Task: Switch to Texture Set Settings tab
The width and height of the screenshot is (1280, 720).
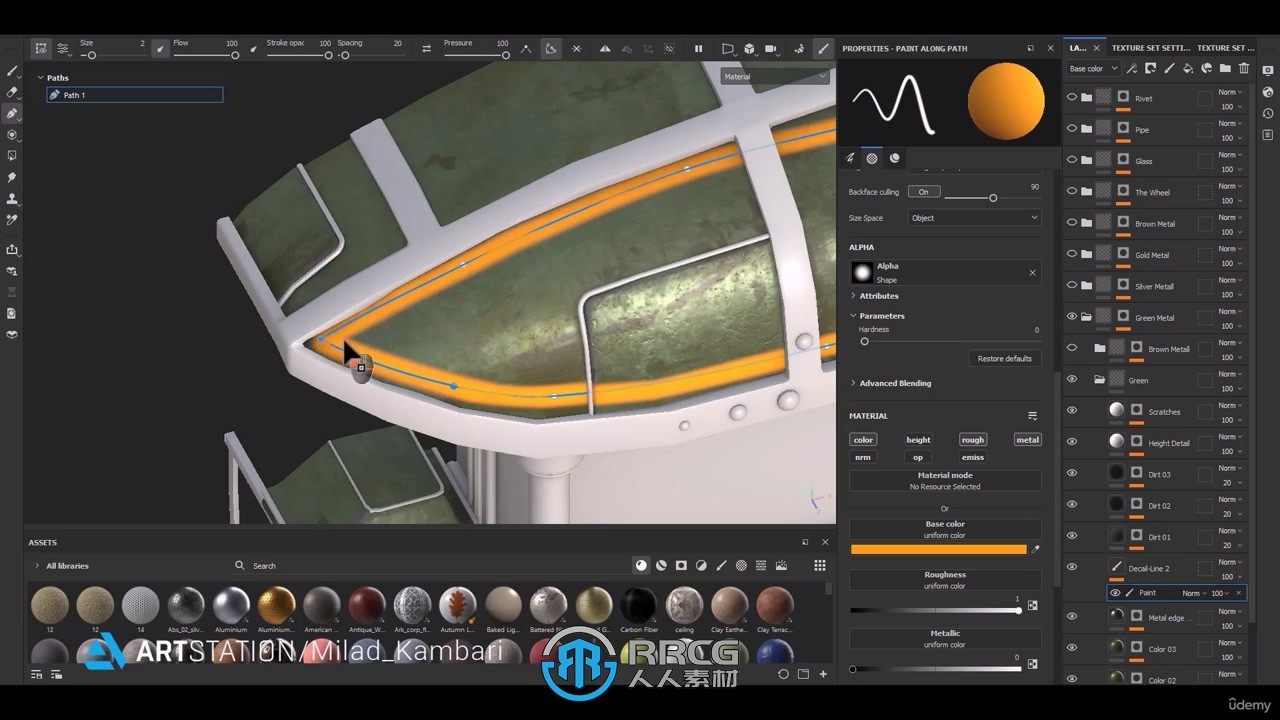Action: (x=1151, y=48)
